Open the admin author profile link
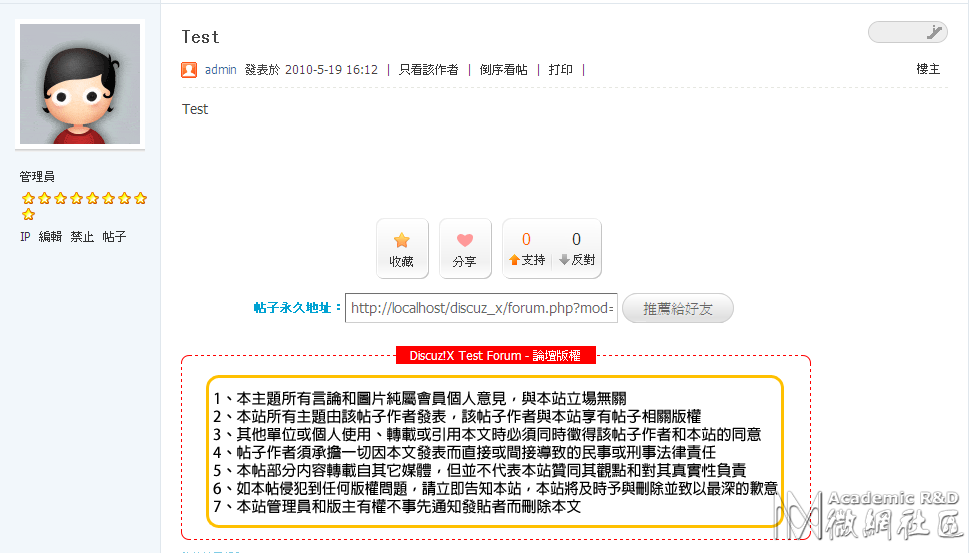 [221, 70]
